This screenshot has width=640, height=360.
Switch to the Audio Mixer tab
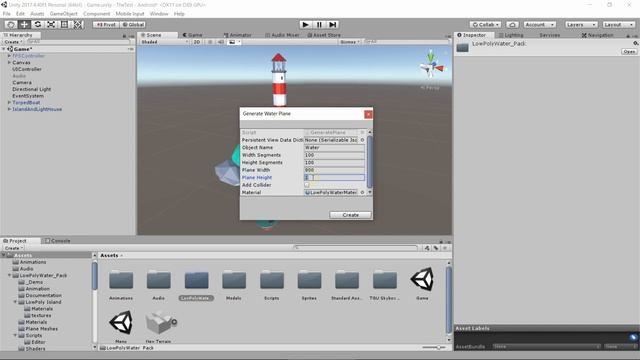click(282, 35)
